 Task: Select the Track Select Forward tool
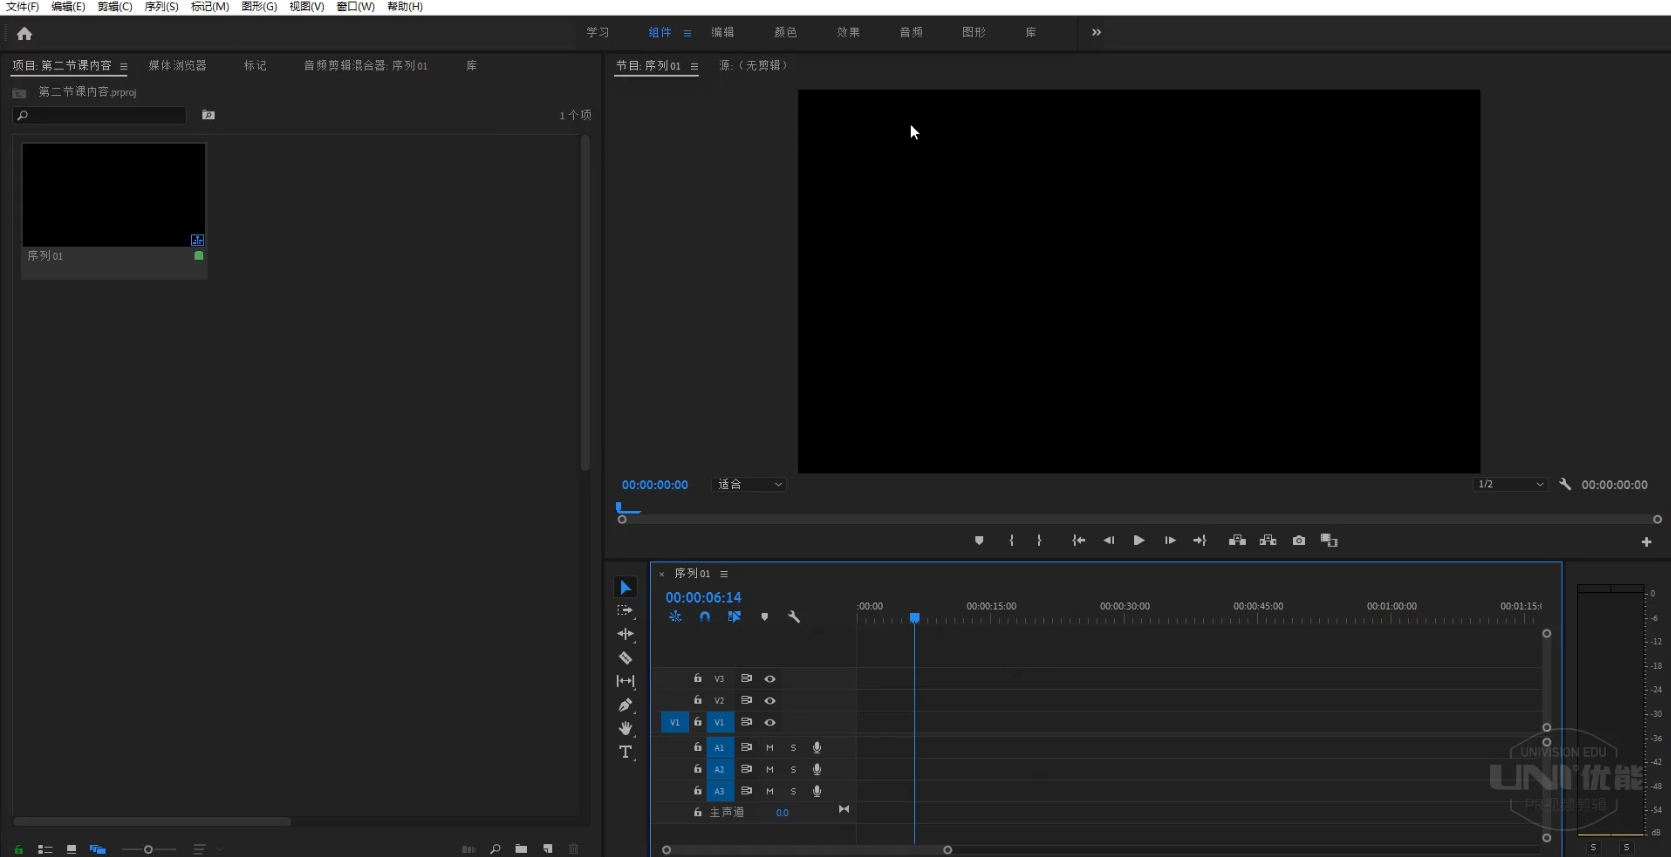(x=625, y=610)
